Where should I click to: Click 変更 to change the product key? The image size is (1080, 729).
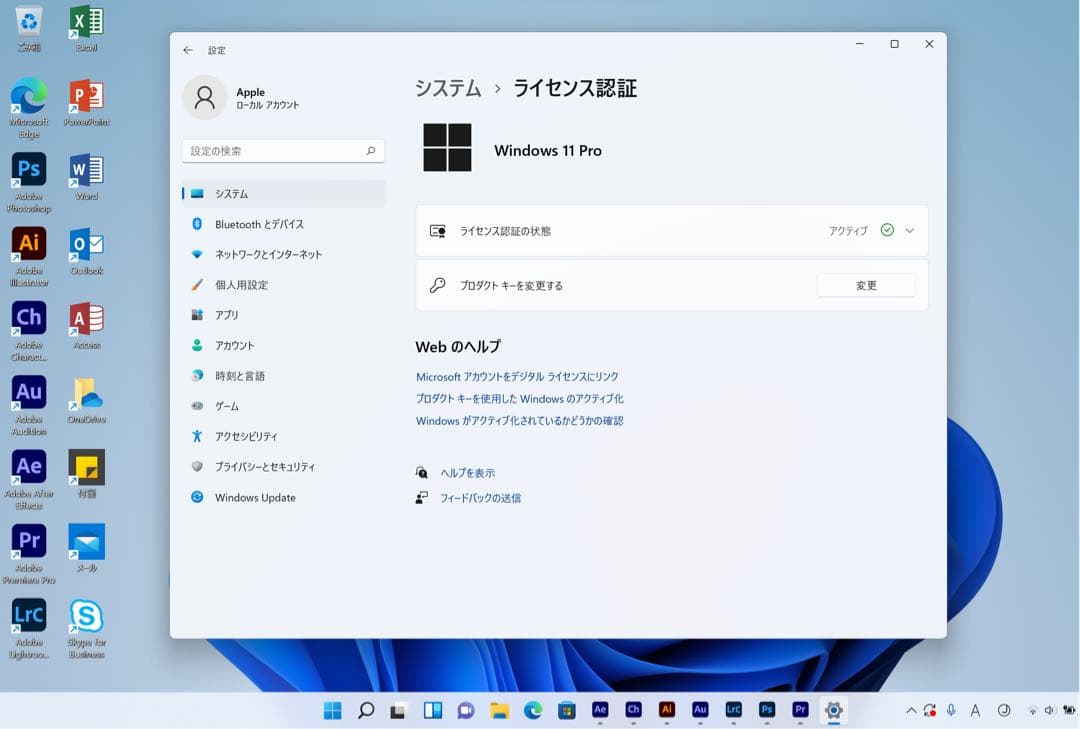pyautogui.click(x=866, y=285)
